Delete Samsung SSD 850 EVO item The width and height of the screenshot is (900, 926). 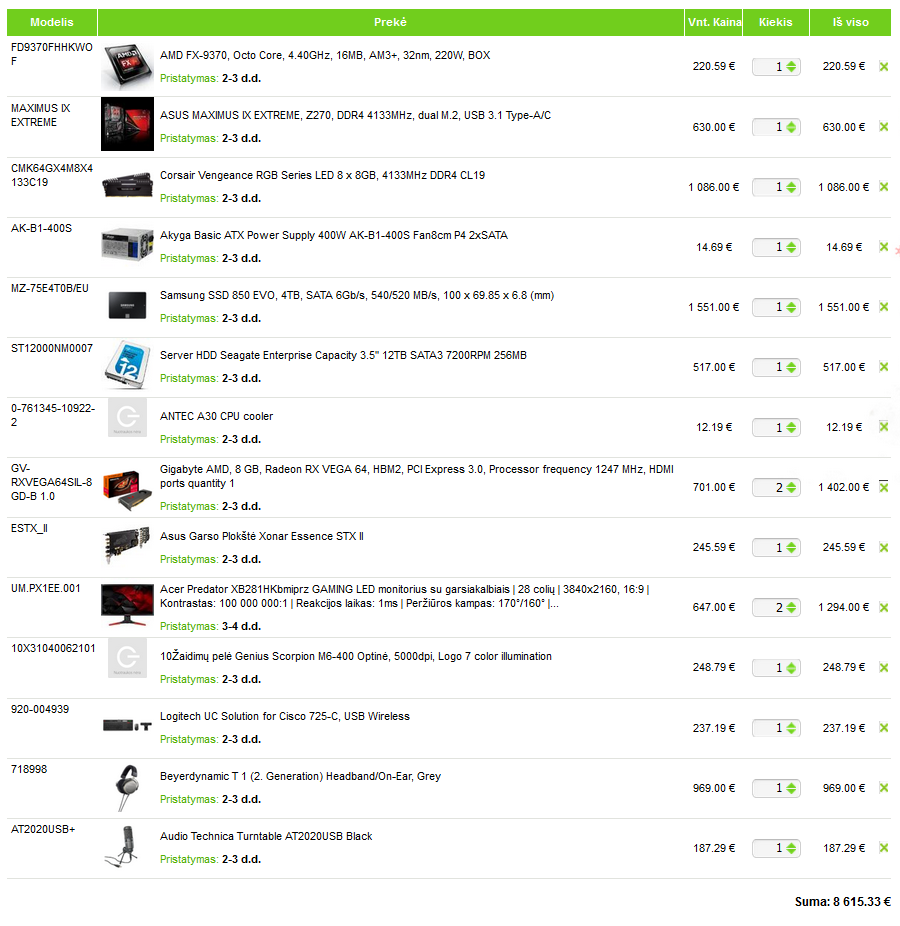[x=883, y=307]
